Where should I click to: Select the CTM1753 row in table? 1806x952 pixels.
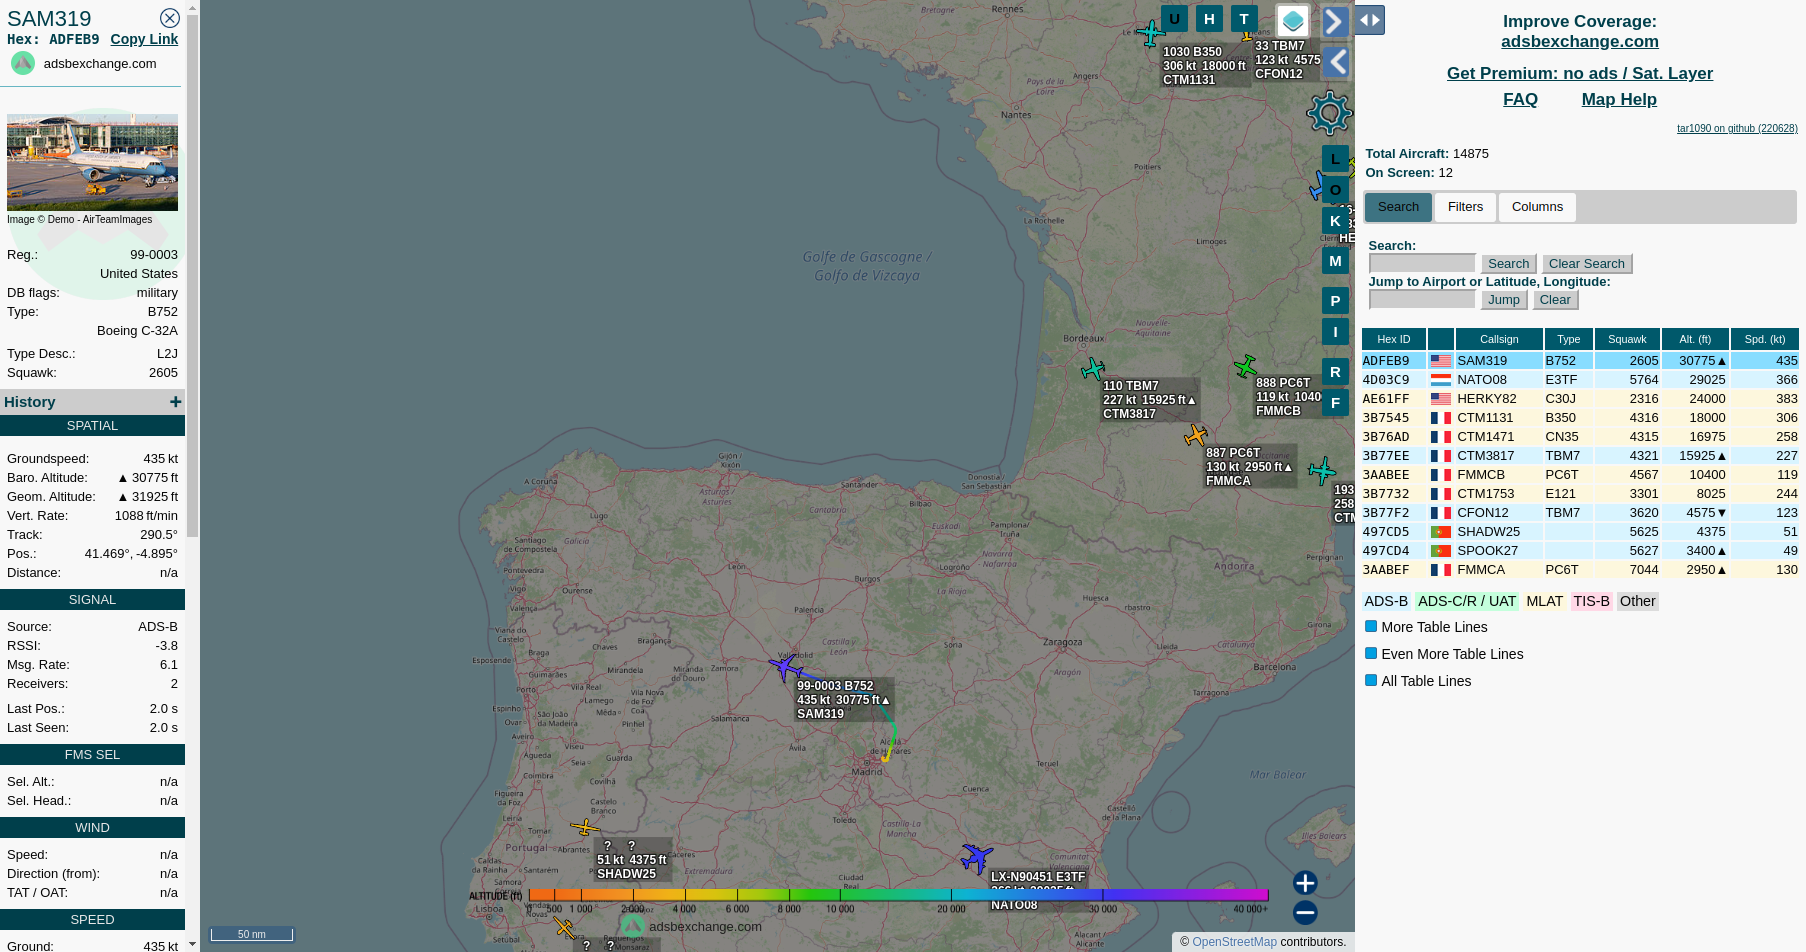(x=1580, y=494)
